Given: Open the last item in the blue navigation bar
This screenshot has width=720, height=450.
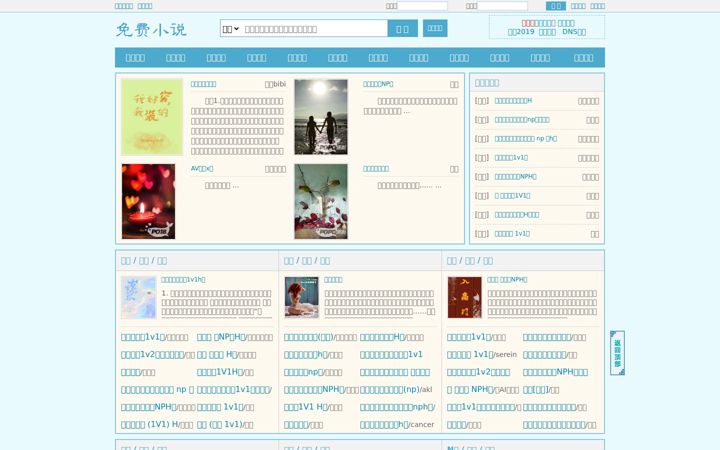Looking at the screenshot, I should coord(583,58).
